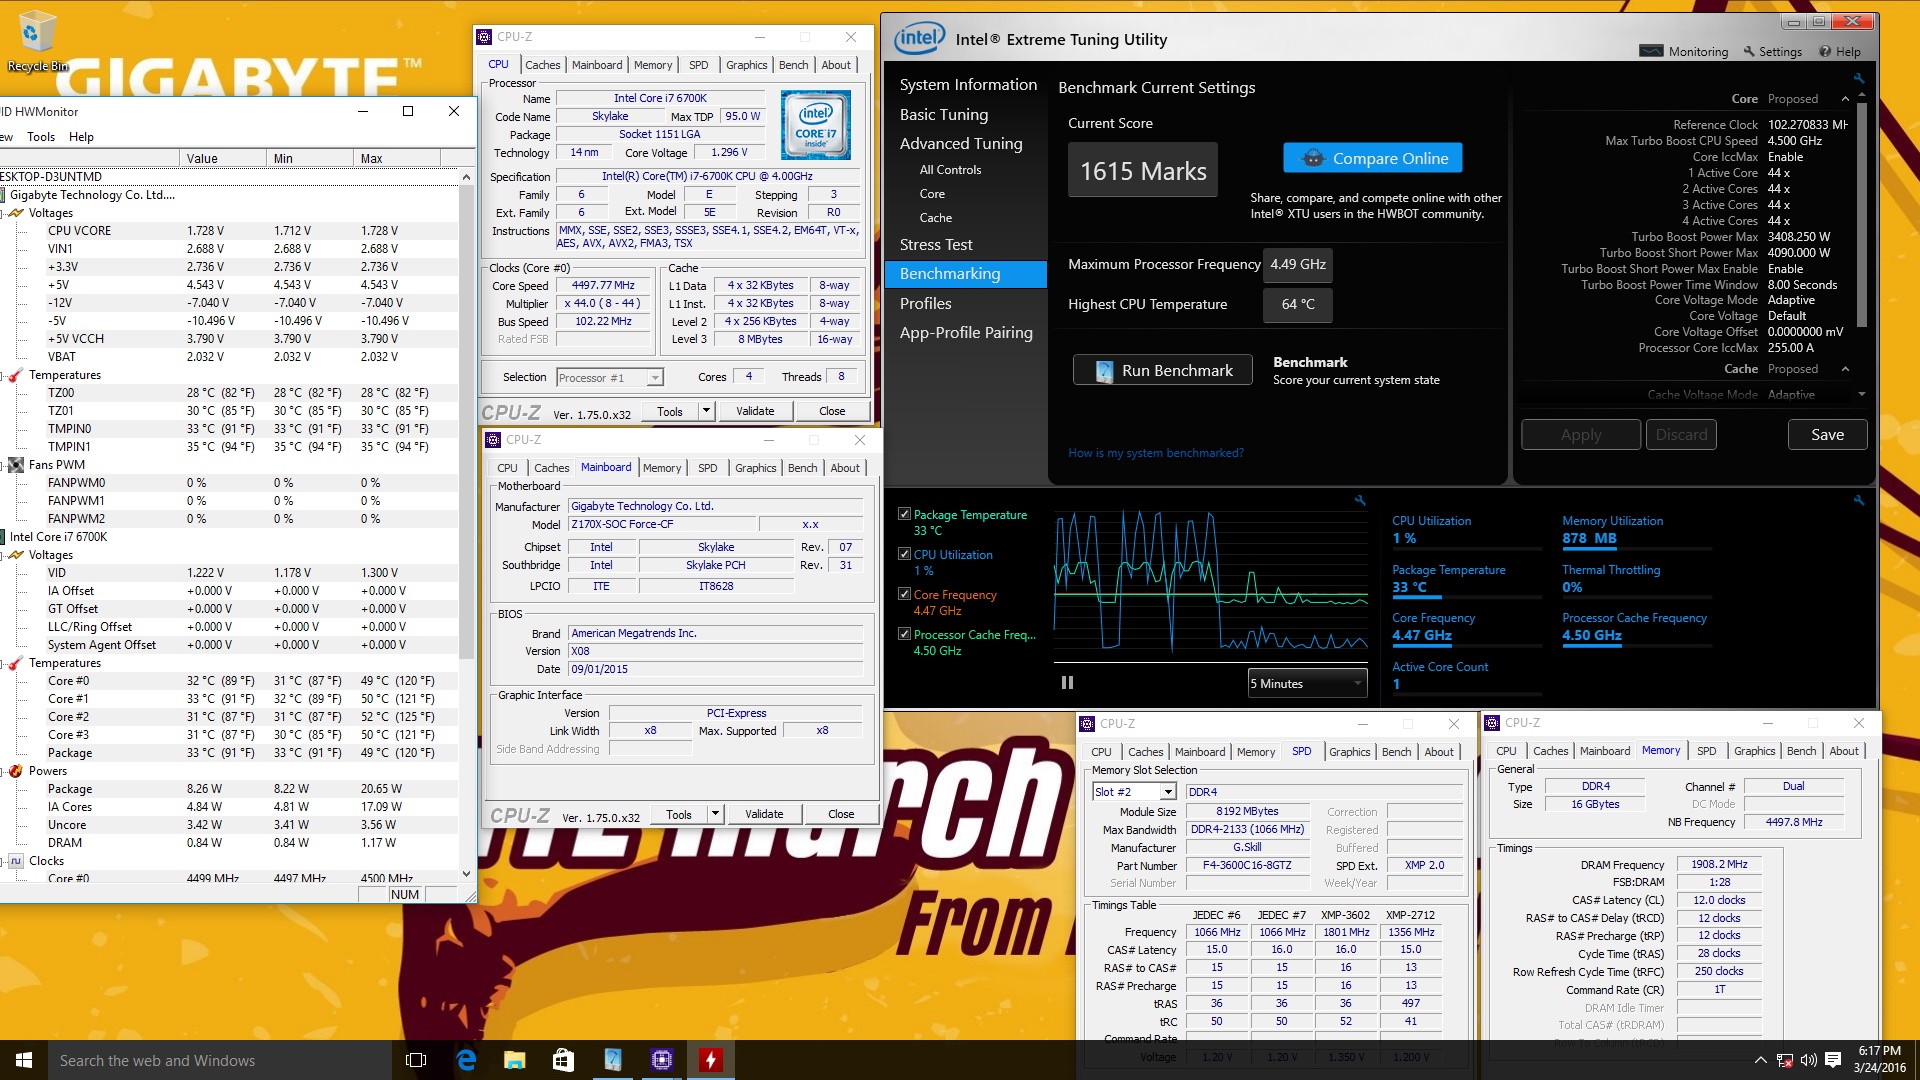Screen dimensions: 1920x1080
Task: Open Tools menu in HWMonitor
Action: click(41, 137)
